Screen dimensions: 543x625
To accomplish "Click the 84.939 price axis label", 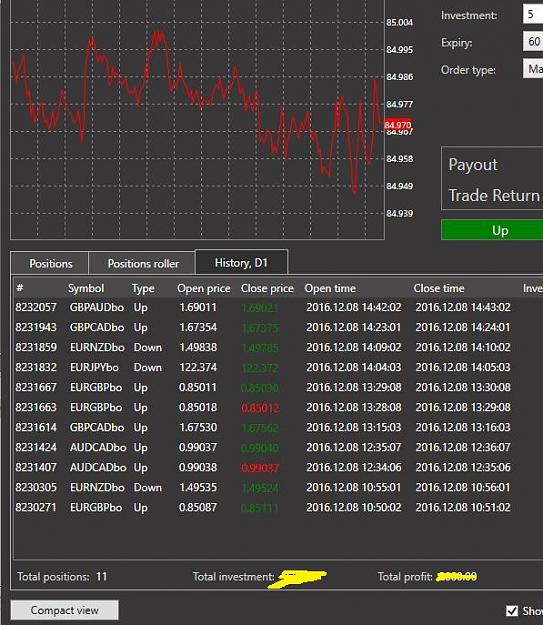I will point(399,213).
